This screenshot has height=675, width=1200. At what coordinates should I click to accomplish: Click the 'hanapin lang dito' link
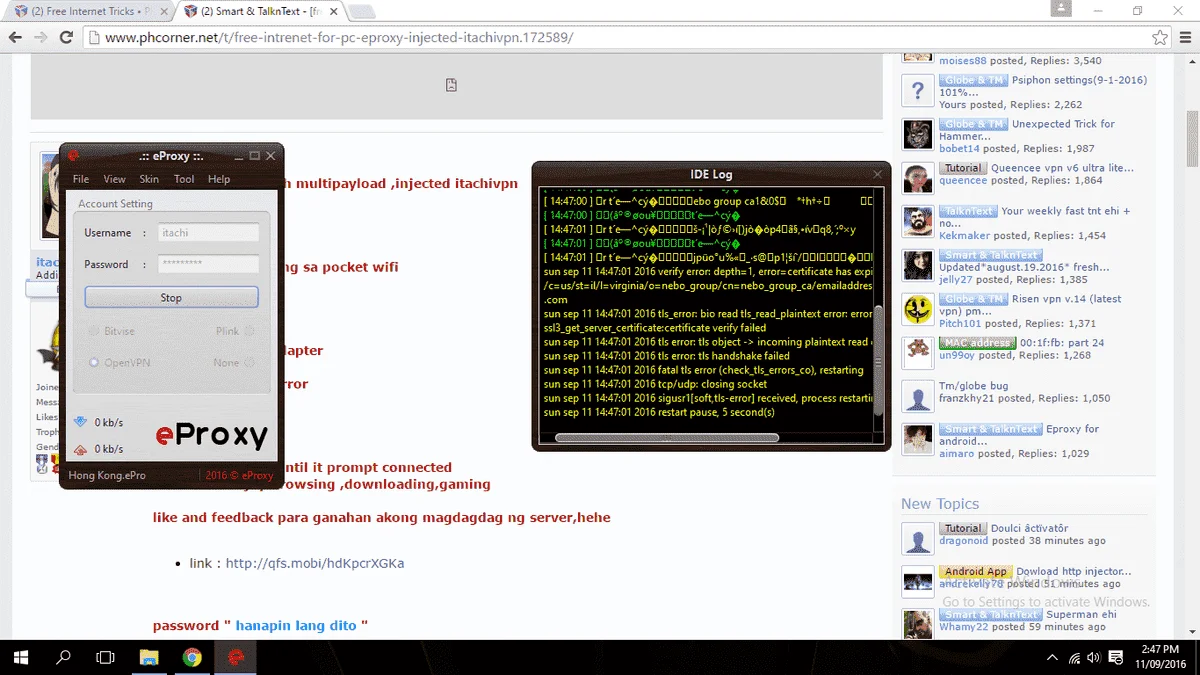tap(296, 625)
